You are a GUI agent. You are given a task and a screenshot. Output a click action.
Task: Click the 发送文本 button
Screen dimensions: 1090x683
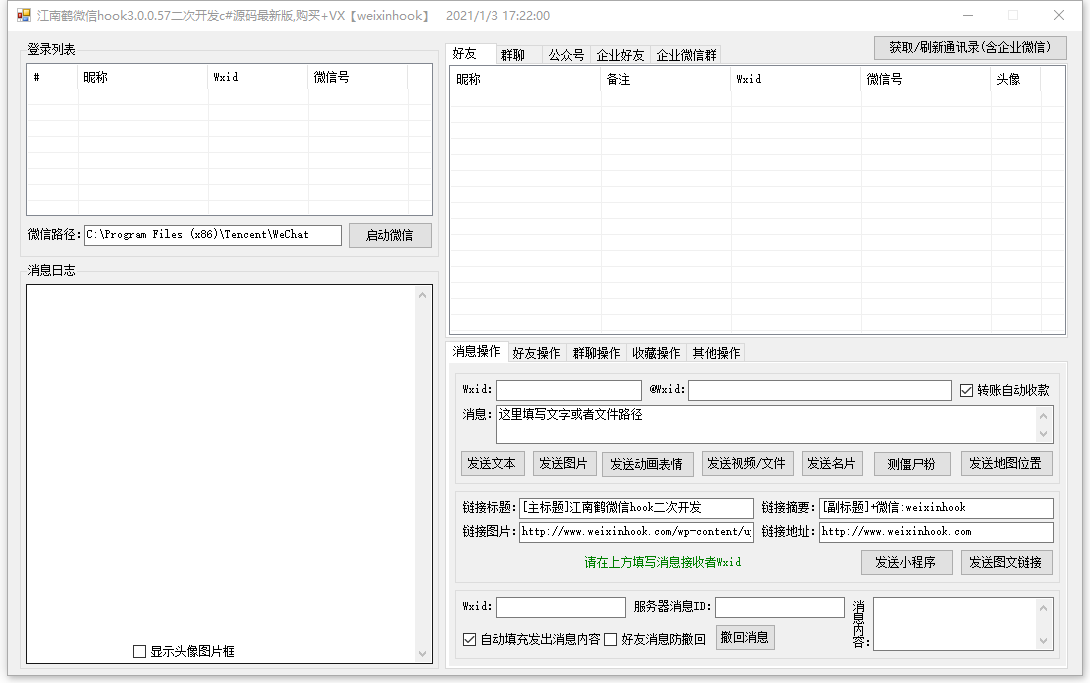point(491,463)
